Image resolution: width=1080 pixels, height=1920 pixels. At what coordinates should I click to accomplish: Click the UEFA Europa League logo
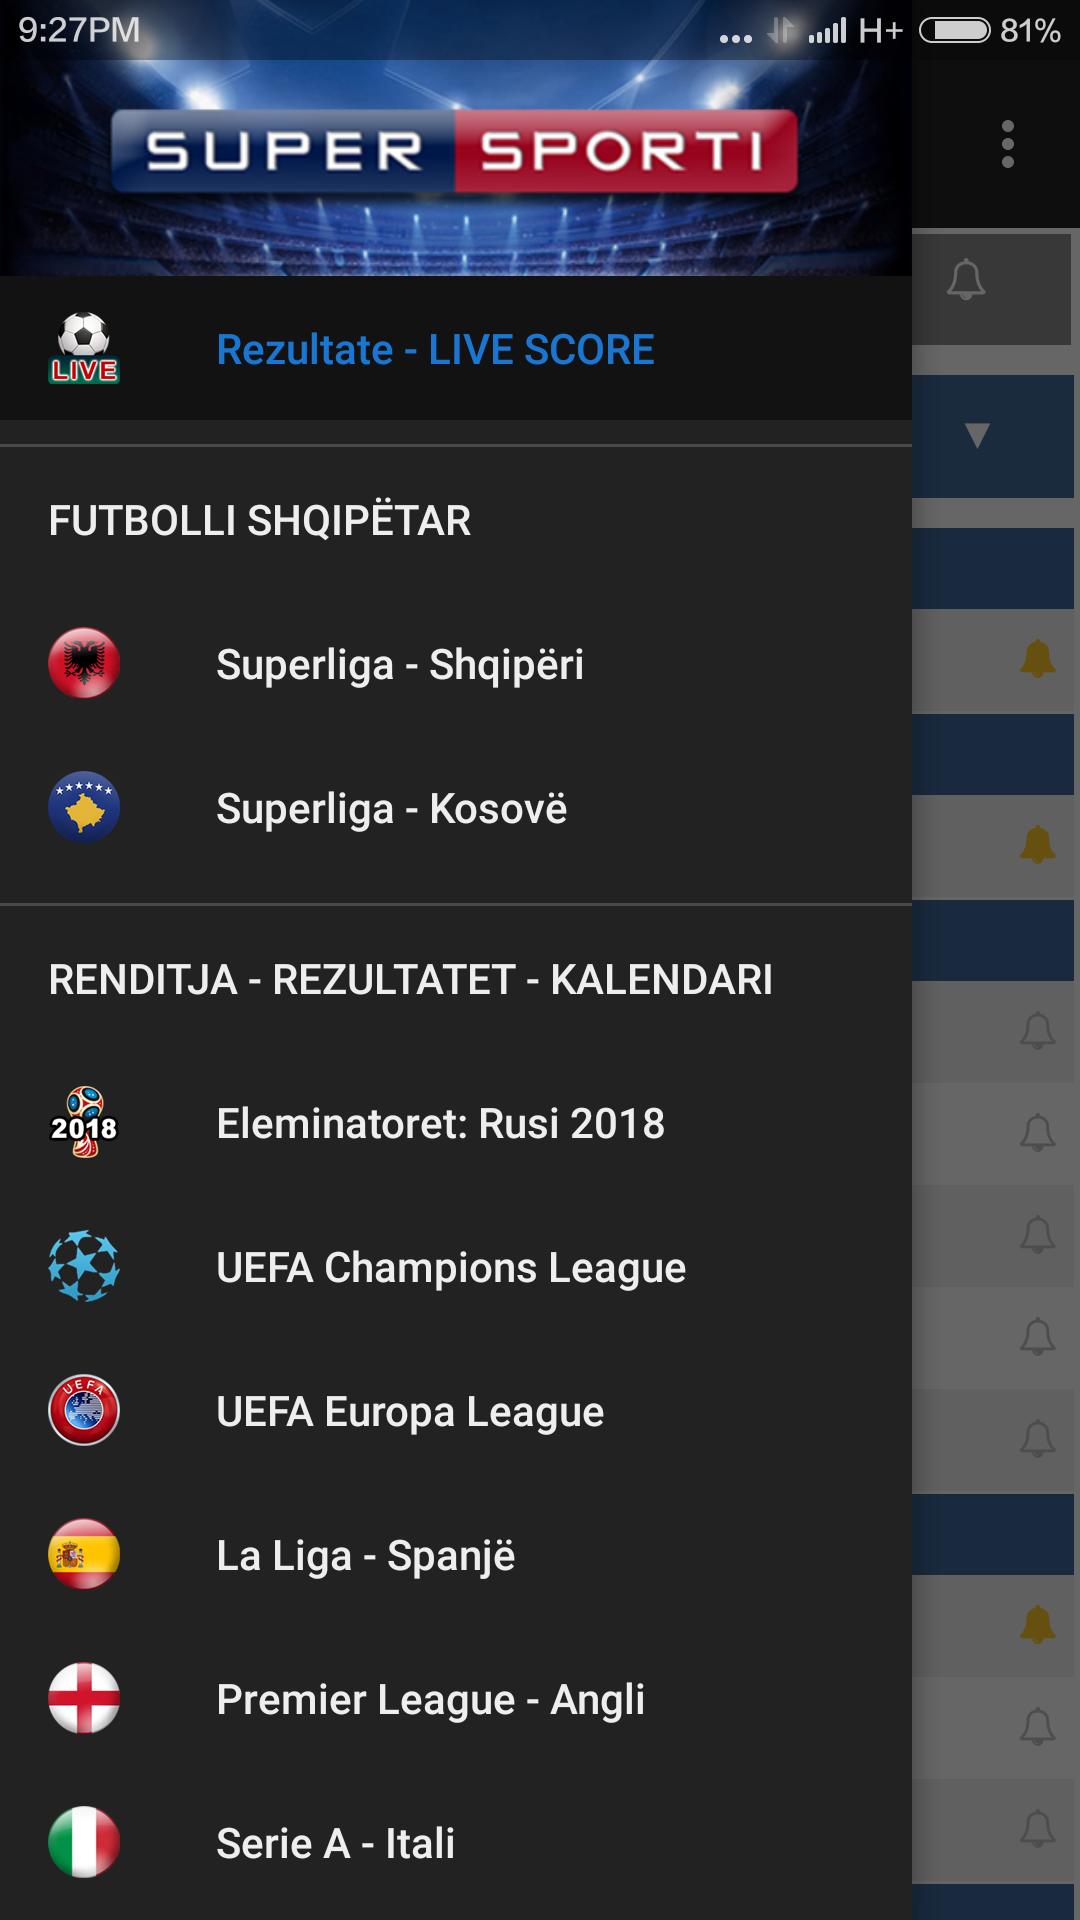click(85, 1410)
